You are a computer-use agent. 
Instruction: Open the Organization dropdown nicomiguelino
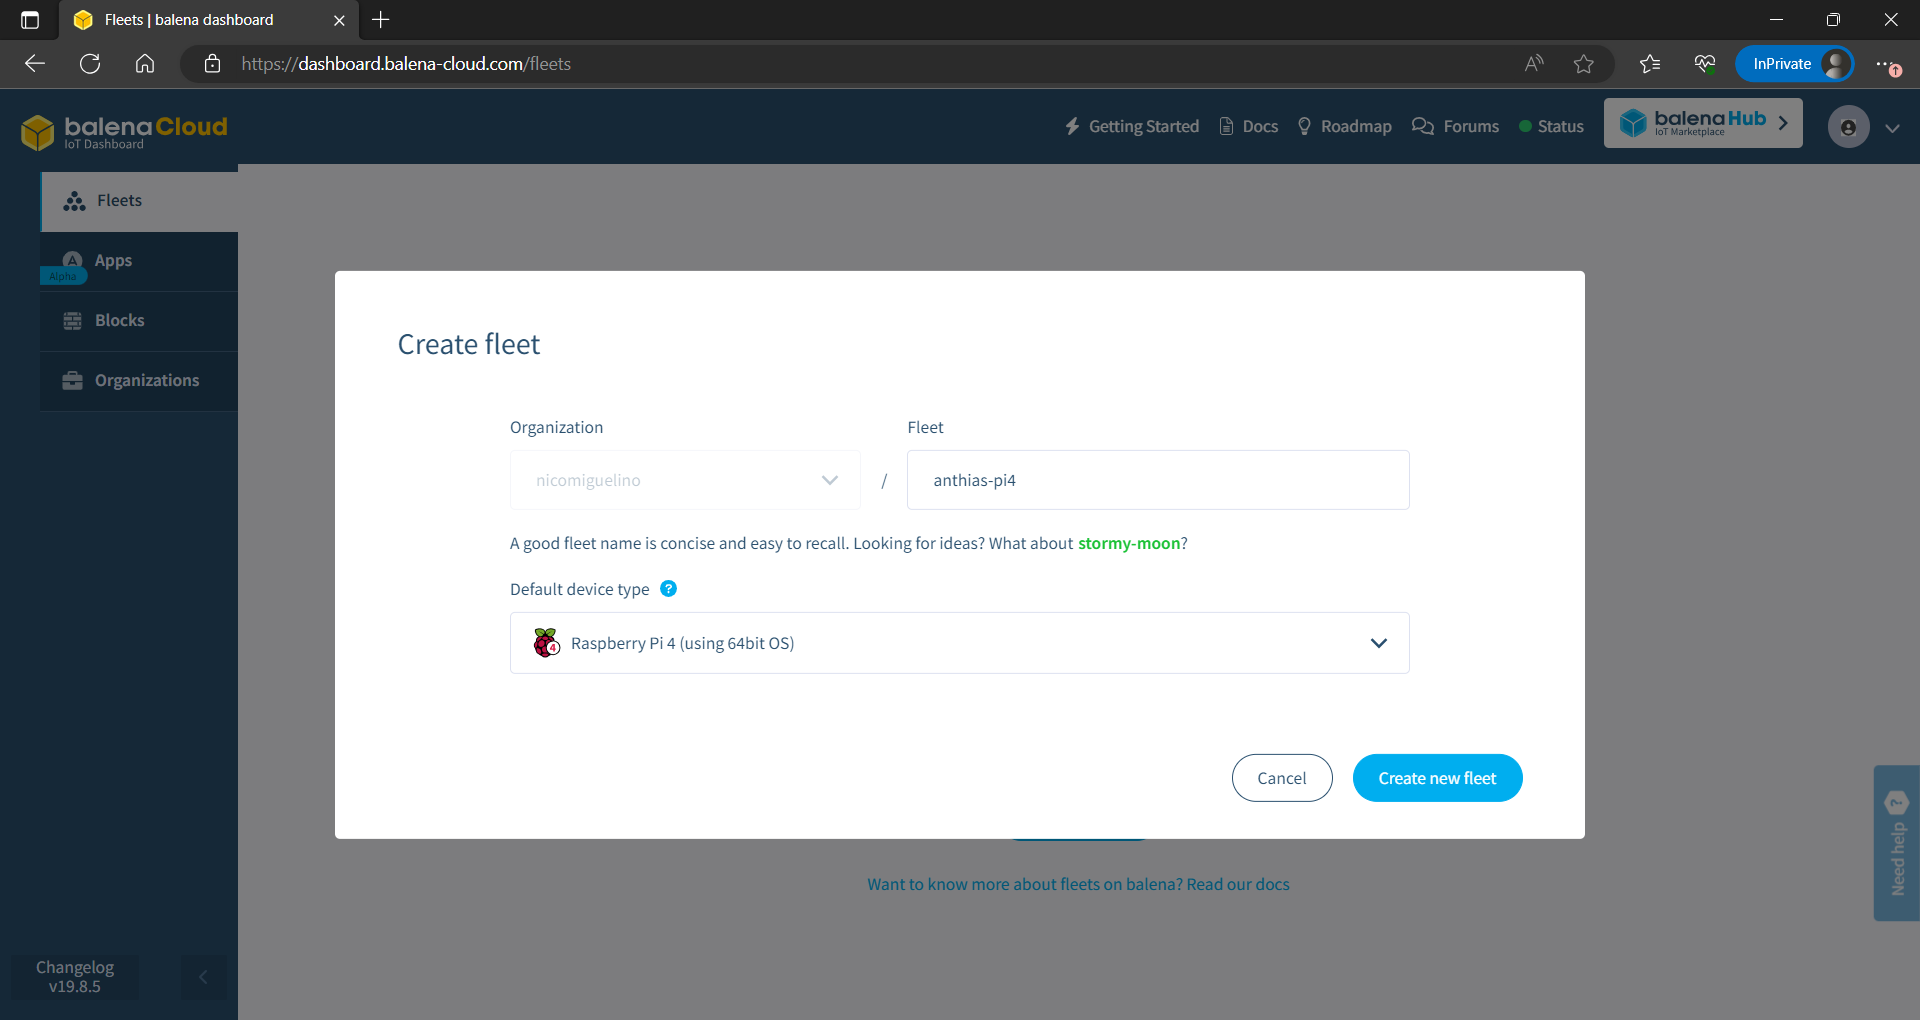coord(685,480)
